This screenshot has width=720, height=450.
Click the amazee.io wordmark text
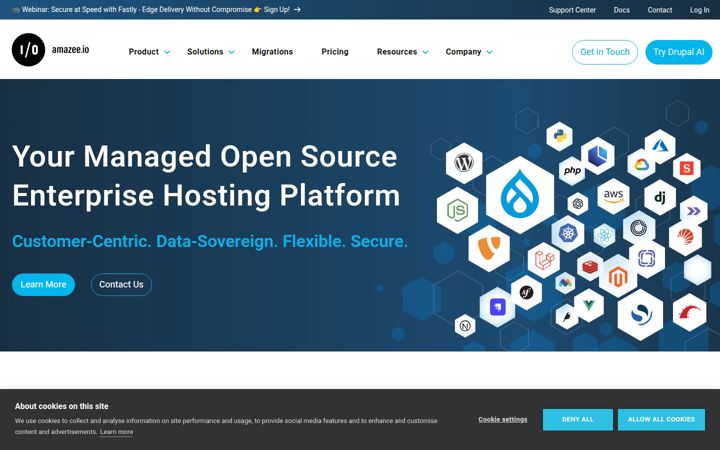(70, 50)
